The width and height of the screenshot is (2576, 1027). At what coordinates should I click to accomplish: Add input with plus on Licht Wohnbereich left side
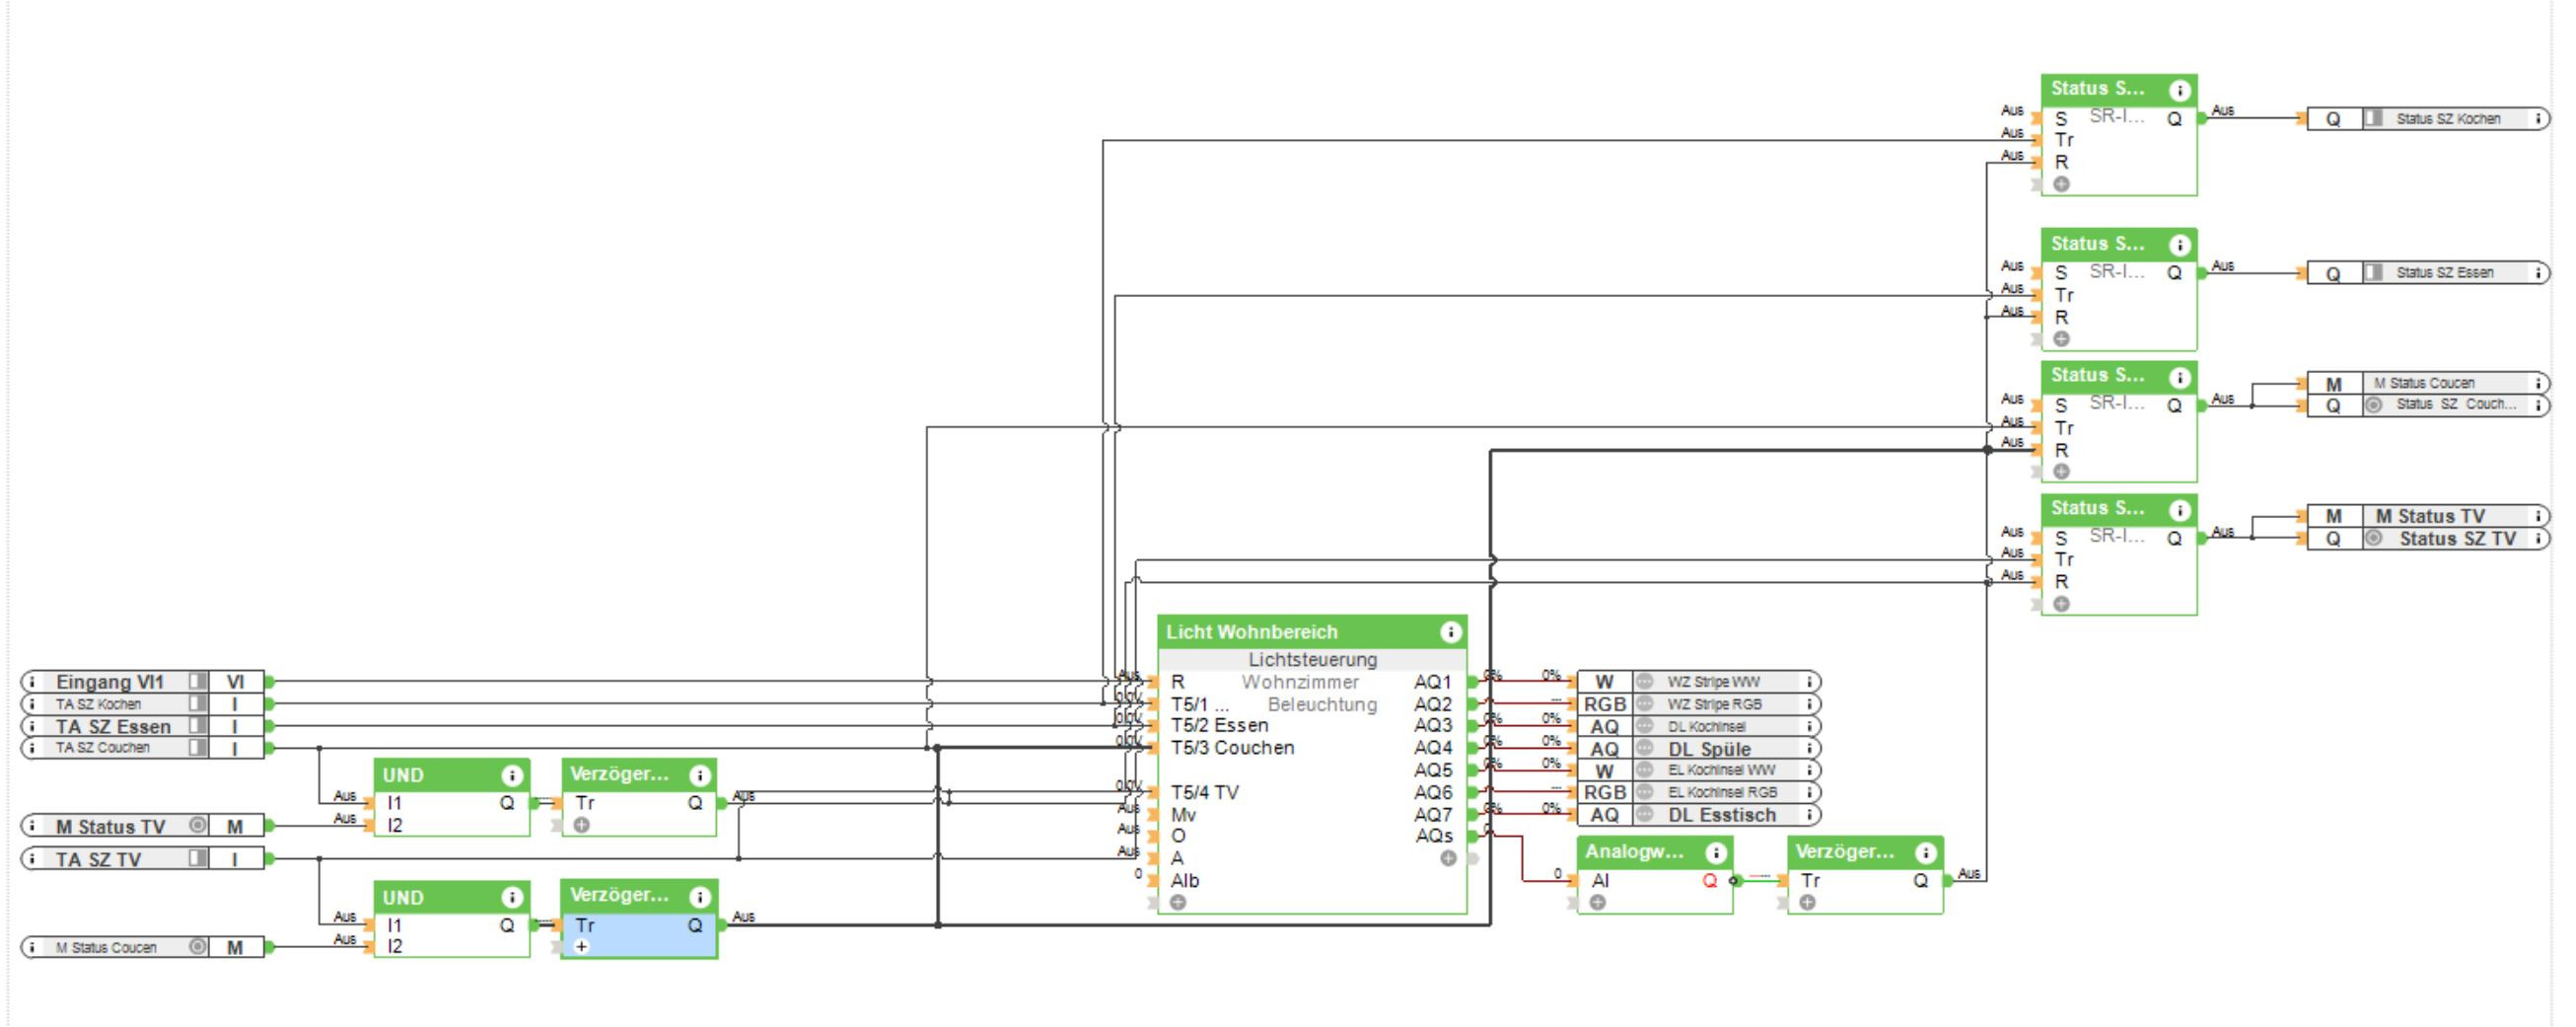pyautogui.click(x=1178, y=903)
